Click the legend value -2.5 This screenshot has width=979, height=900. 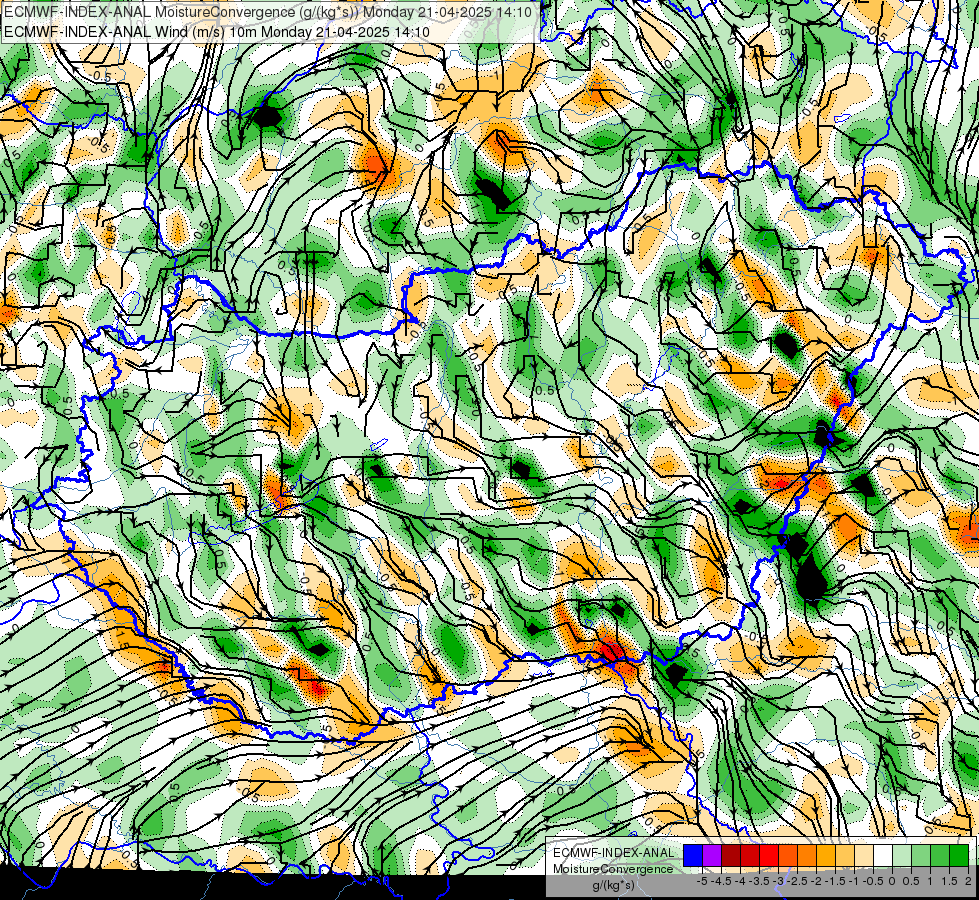point(798,881)
